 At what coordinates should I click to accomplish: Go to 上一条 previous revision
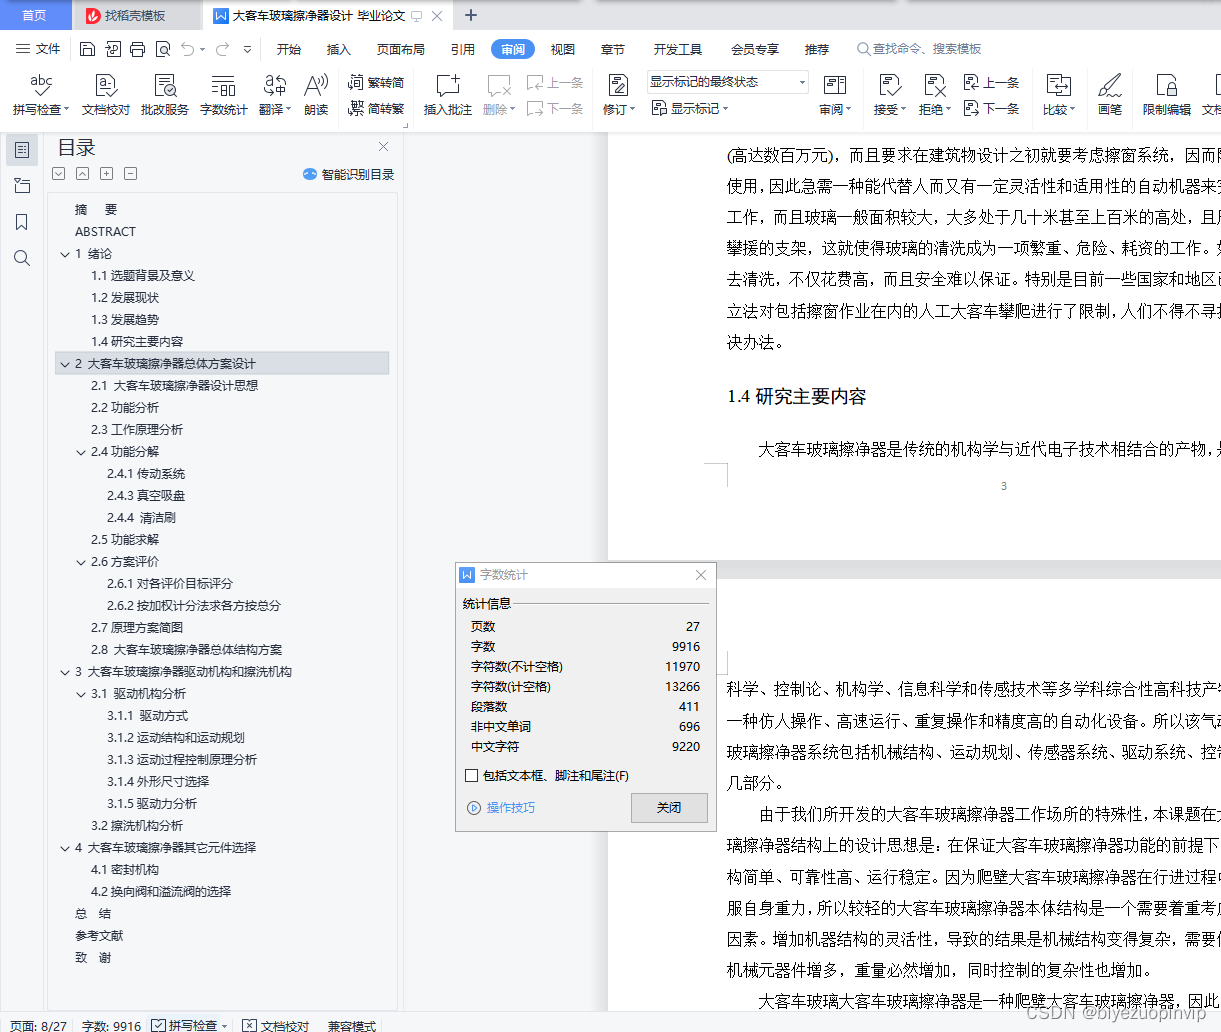991,83
